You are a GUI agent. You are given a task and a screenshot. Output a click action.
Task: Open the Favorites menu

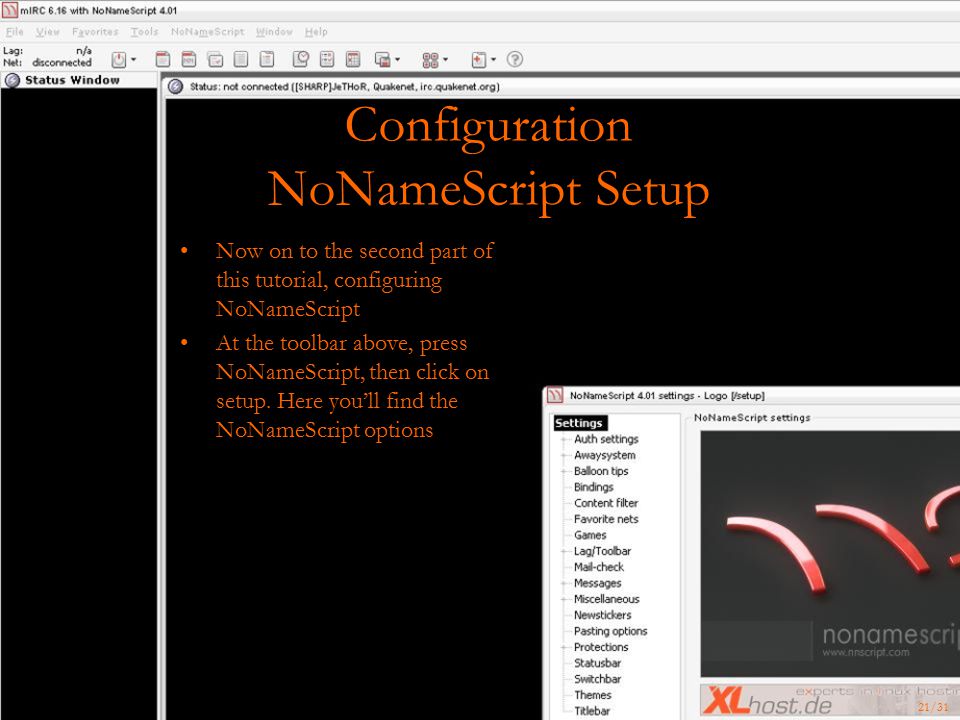[x=95, y=32]
